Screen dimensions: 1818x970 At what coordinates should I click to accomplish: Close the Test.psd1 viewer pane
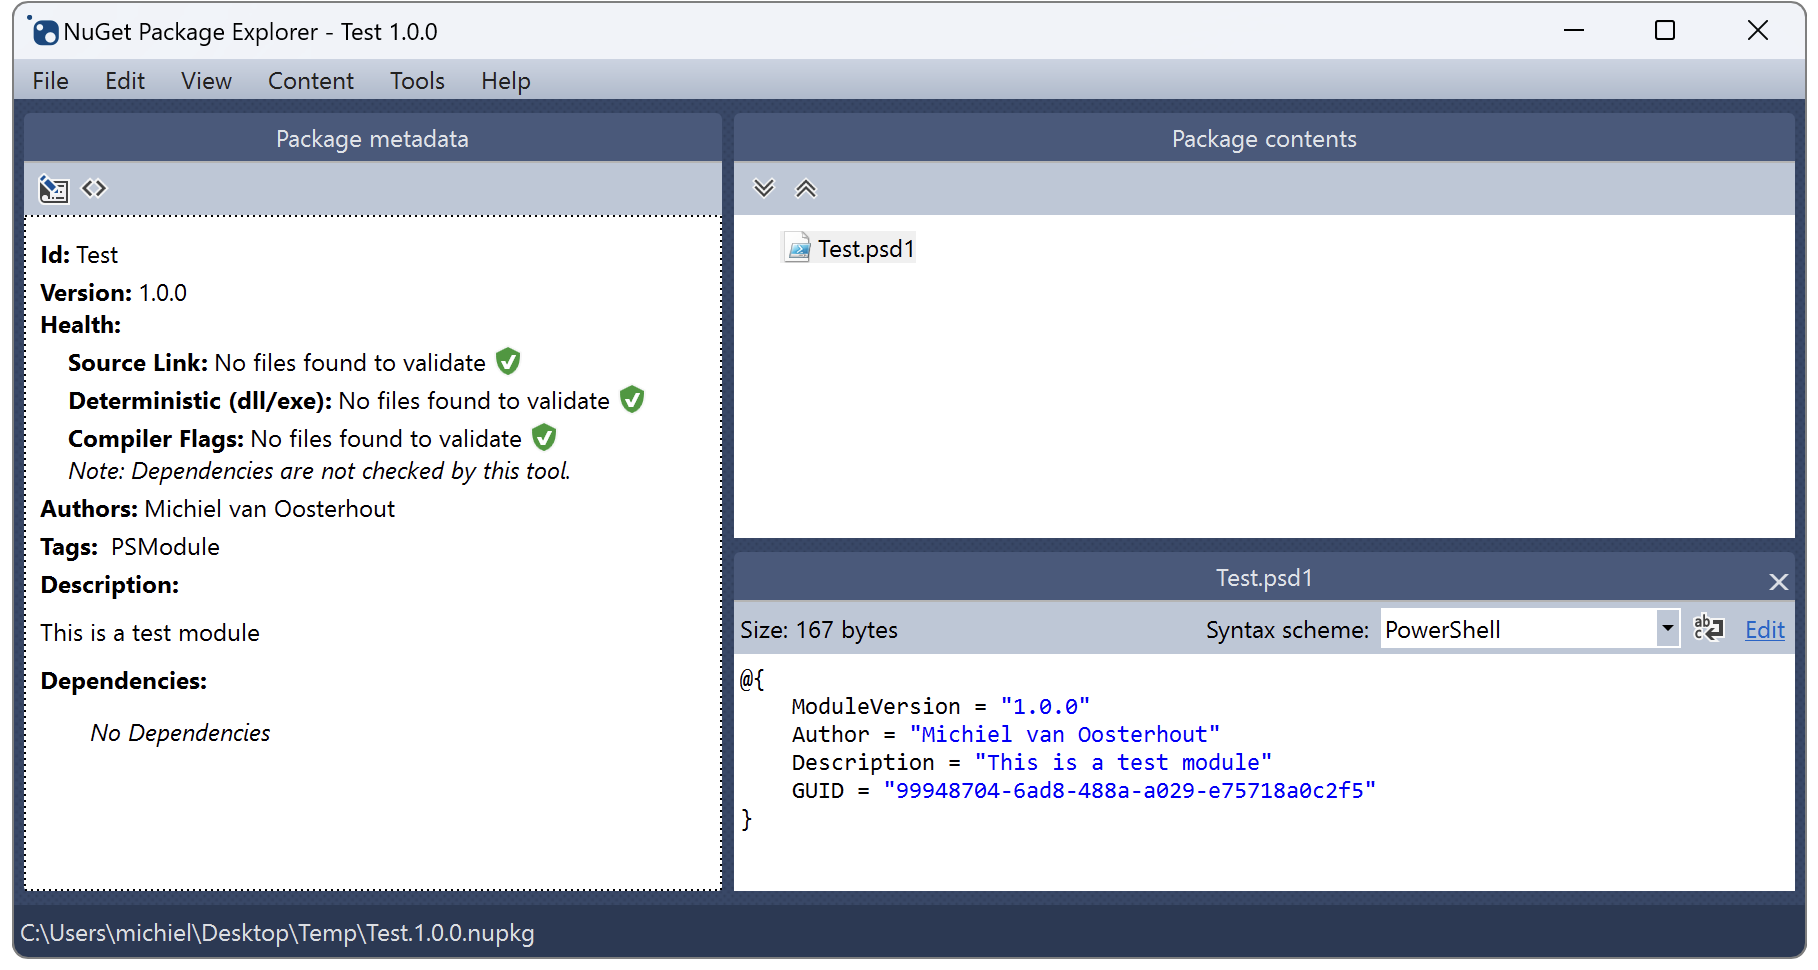point(1778,581)
